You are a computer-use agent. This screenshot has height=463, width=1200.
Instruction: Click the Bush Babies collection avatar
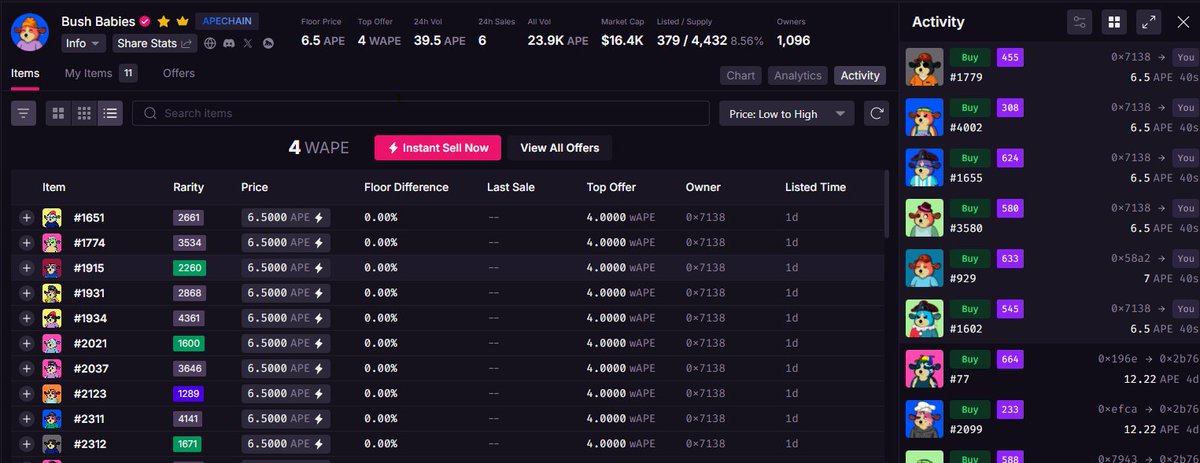(30, 33)
